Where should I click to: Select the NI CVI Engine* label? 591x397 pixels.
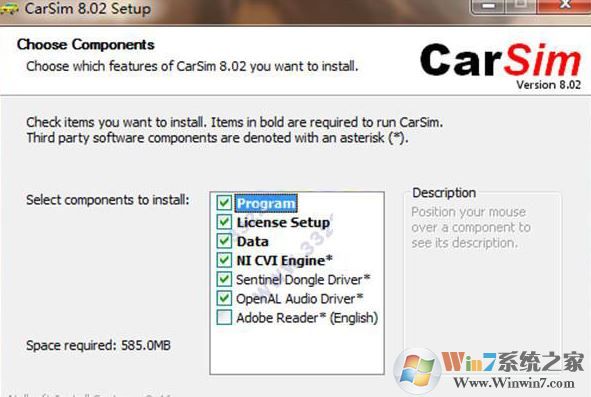[284, 261]
